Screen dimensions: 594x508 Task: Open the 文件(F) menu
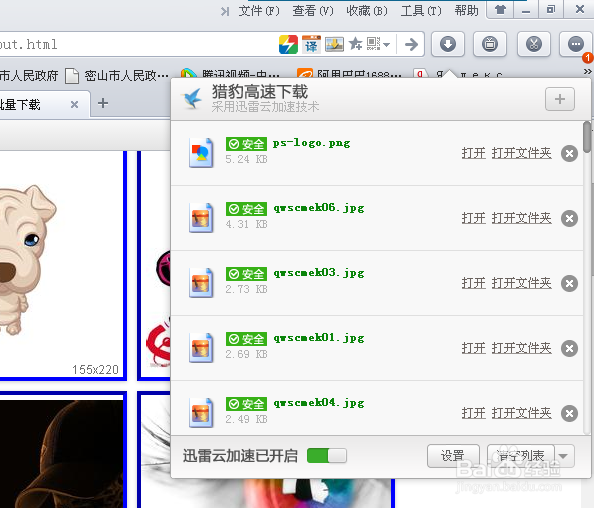tap(259, 11)
